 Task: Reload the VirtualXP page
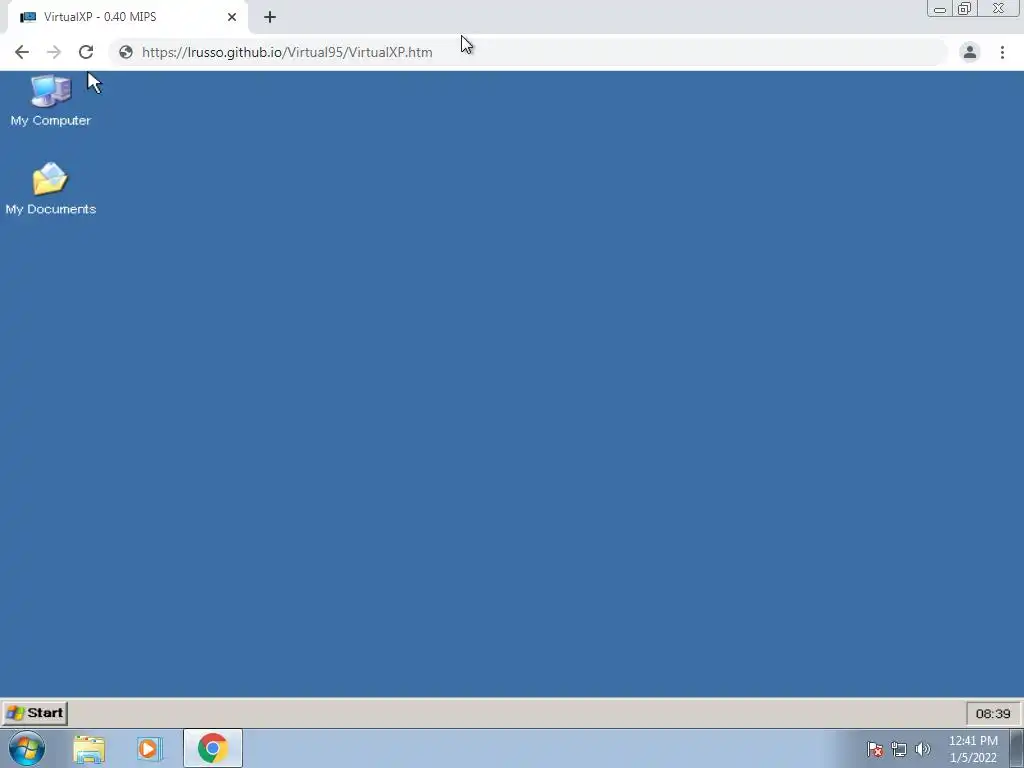tap(86, 52)
